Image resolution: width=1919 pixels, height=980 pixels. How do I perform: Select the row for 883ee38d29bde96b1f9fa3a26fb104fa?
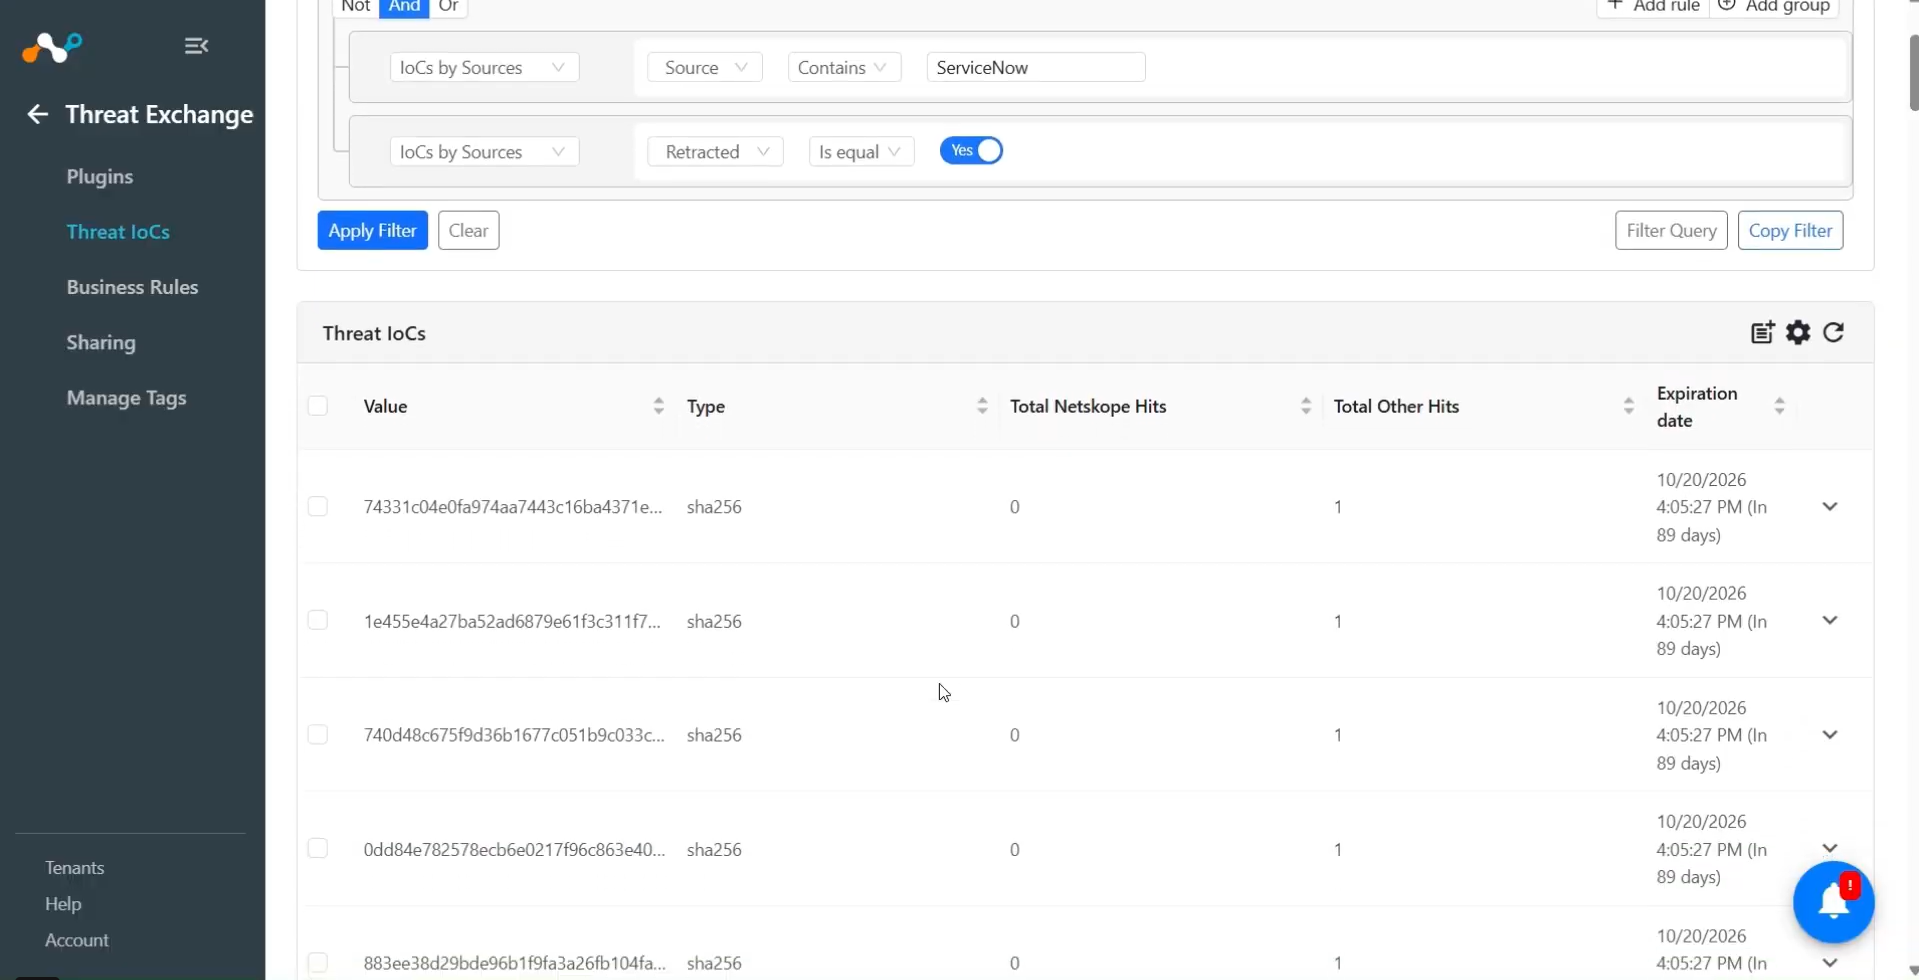[318, 963]
